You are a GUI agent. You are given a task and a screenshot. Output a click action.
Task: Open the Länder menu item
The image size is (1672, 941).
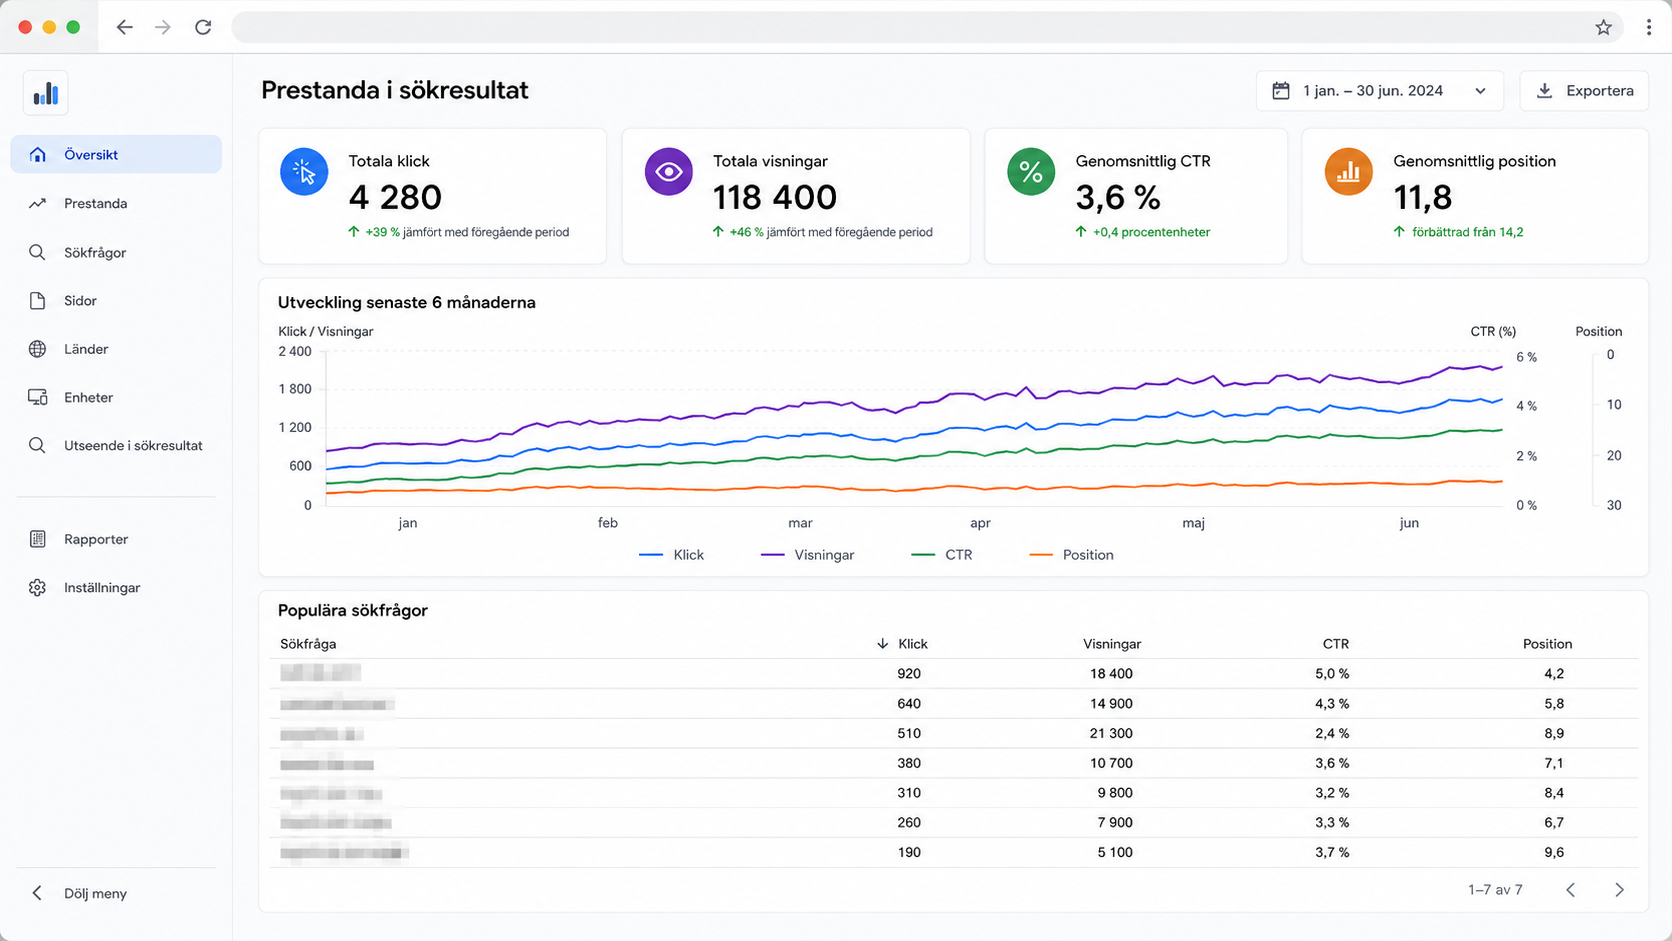[x=116, y=349]
